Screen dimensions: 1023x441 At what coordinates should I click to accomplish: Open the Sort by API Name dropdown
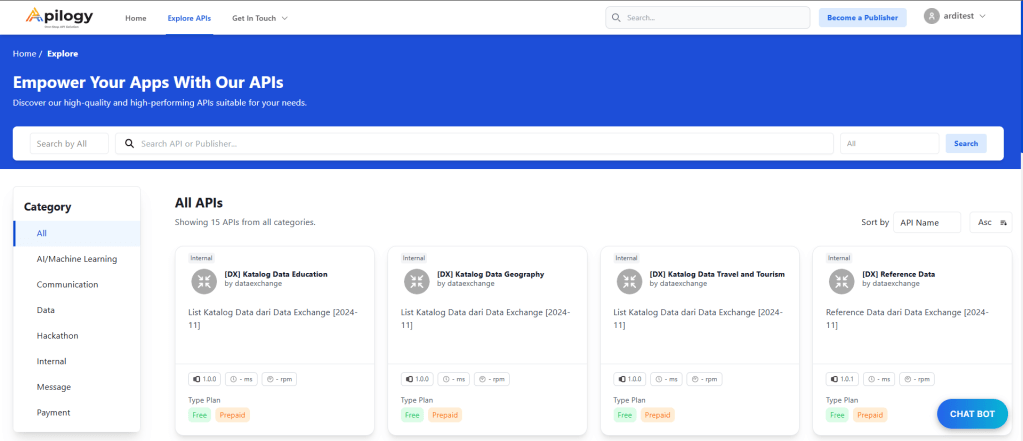(927, 222)
